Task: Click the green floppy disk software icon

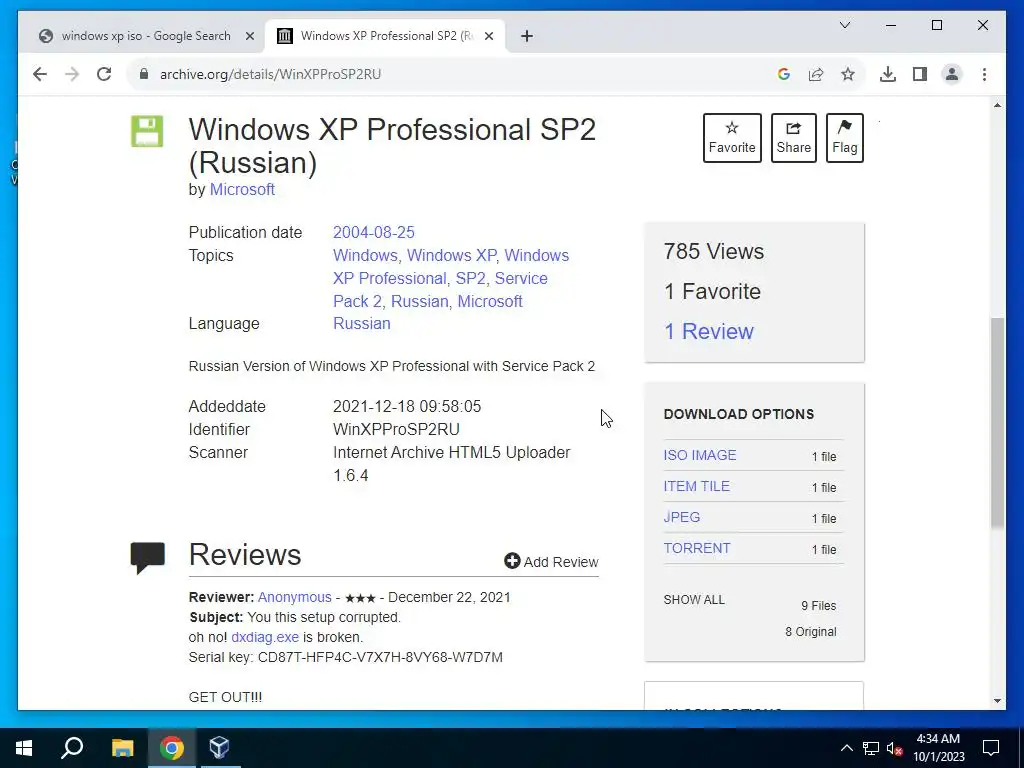Action: click(x=147, y=131)
